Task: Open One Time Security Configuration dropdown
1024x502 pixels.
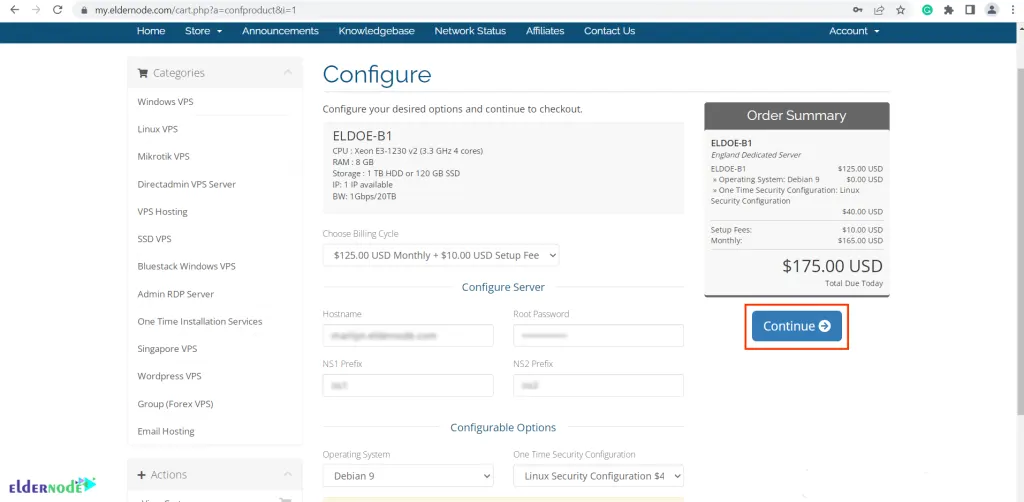Action: pos(598,476)
